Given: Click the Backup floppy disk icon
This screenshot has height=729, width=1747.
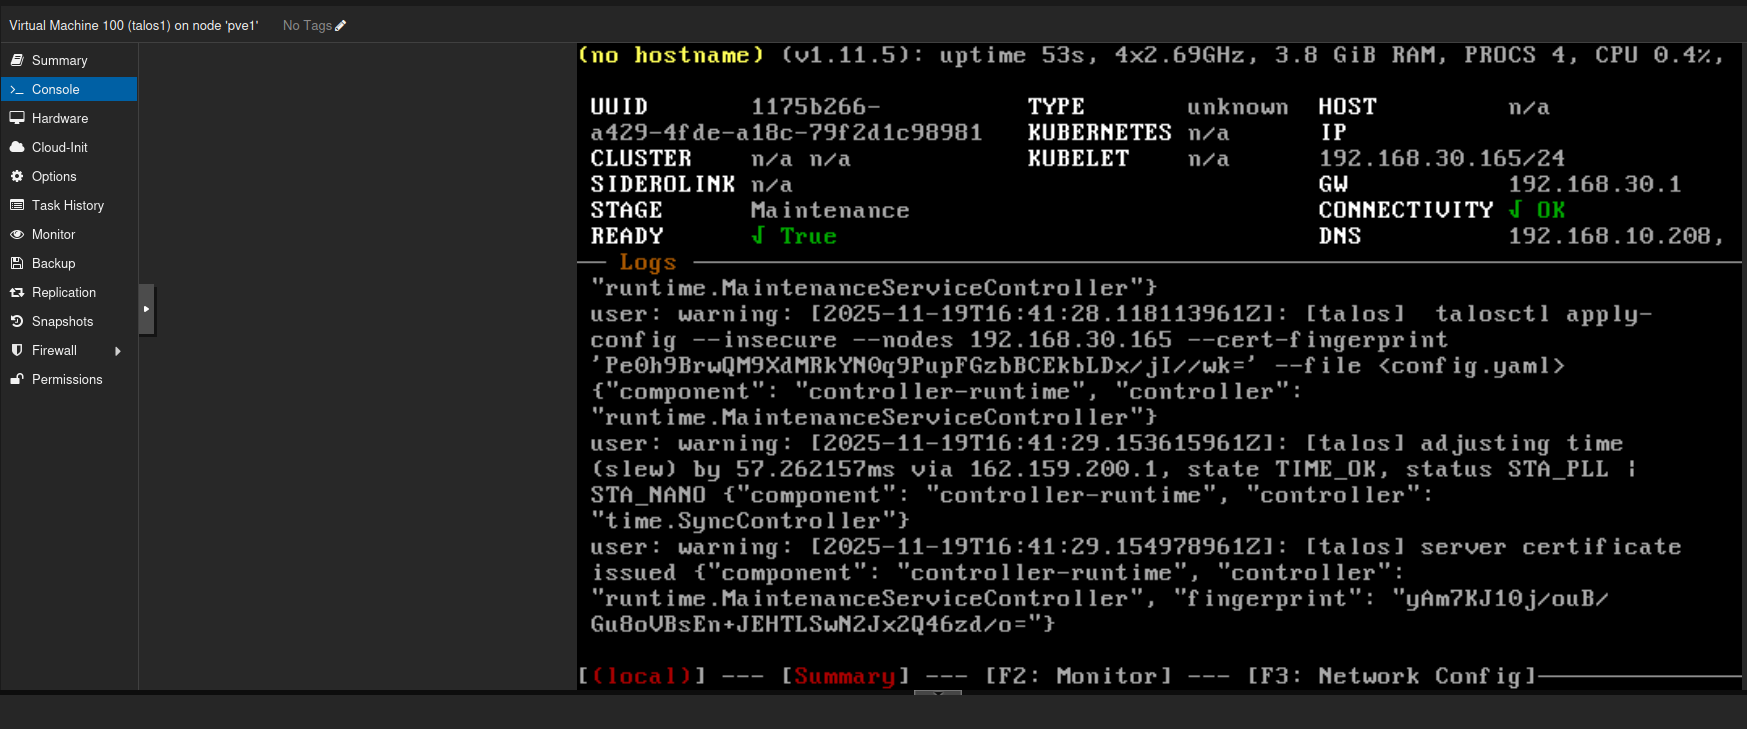Looking at the screenshot, I should click(x=17, y=263).
